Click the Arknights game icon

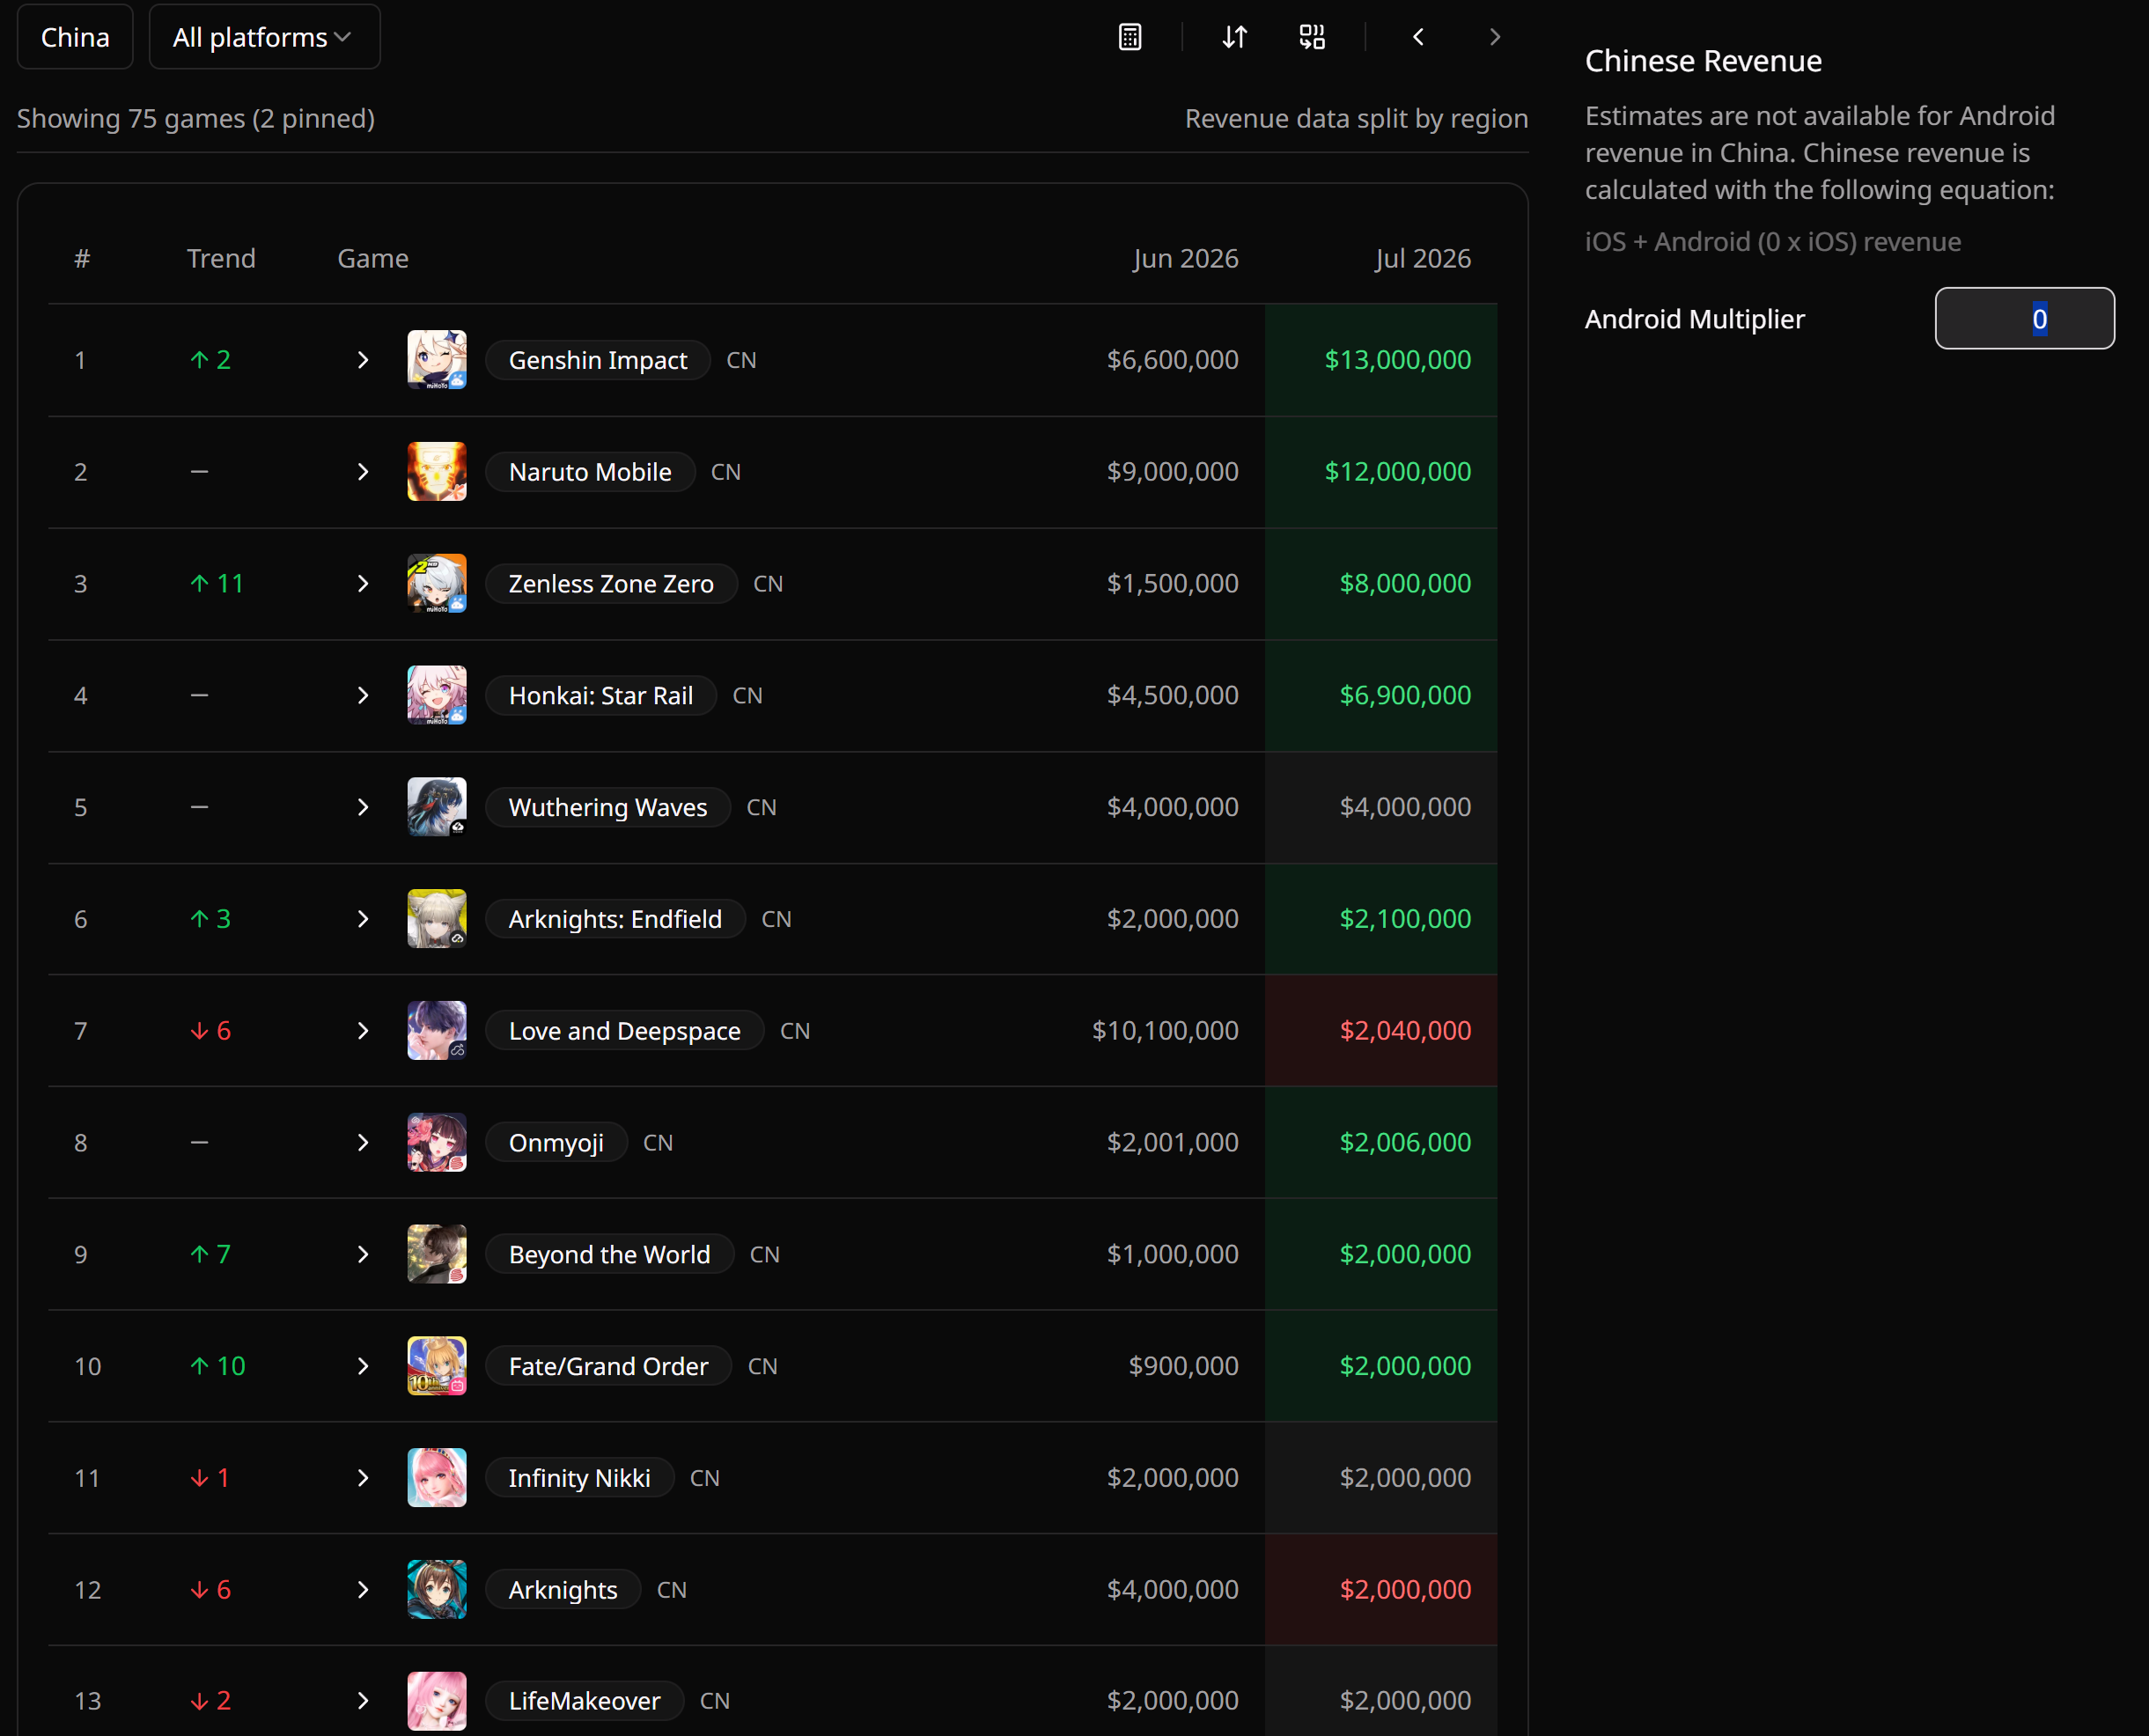[437, 1589]
